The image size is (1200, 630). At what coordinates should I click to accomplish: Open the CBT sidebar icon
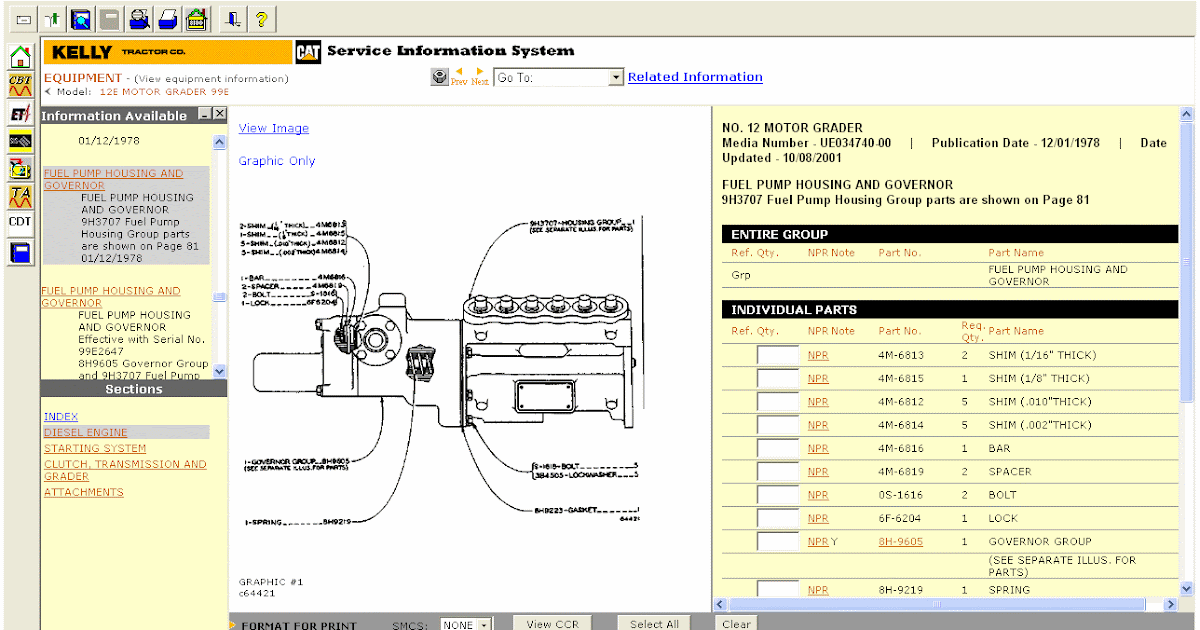coord(20,84)
